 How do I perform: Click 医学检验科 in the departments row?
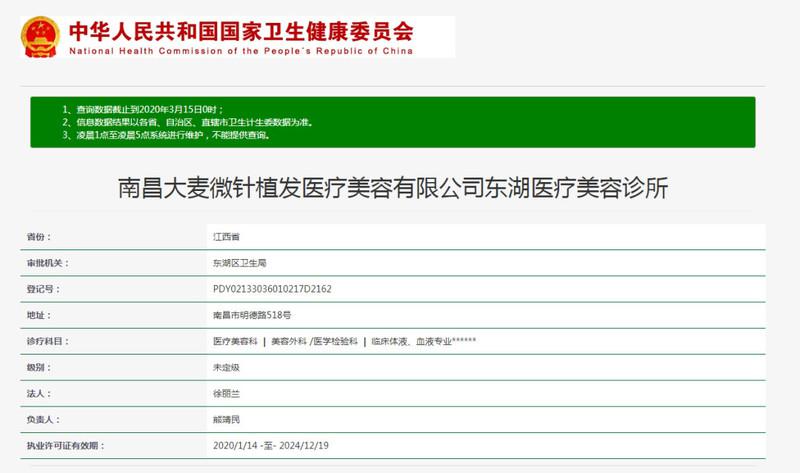[x=336, y=341]
